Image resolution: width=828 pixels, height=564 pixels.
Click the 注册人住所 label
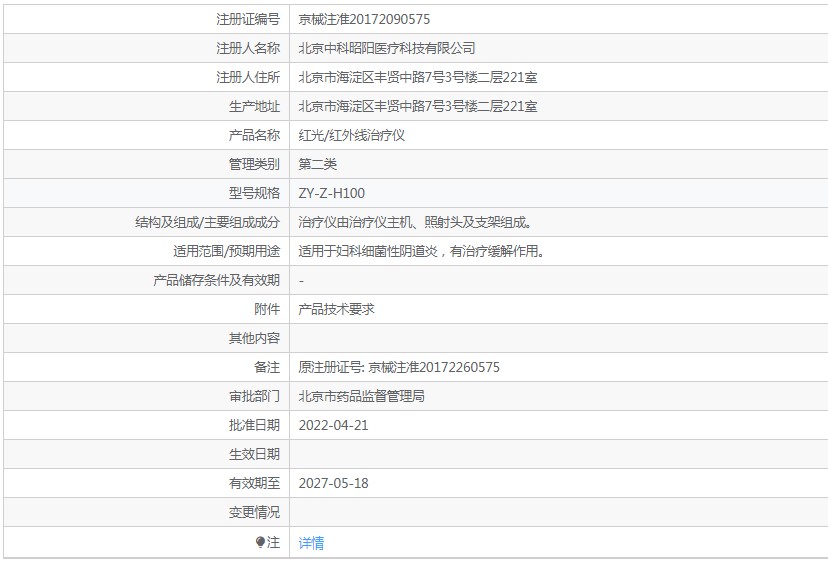[x=248, y=78]
